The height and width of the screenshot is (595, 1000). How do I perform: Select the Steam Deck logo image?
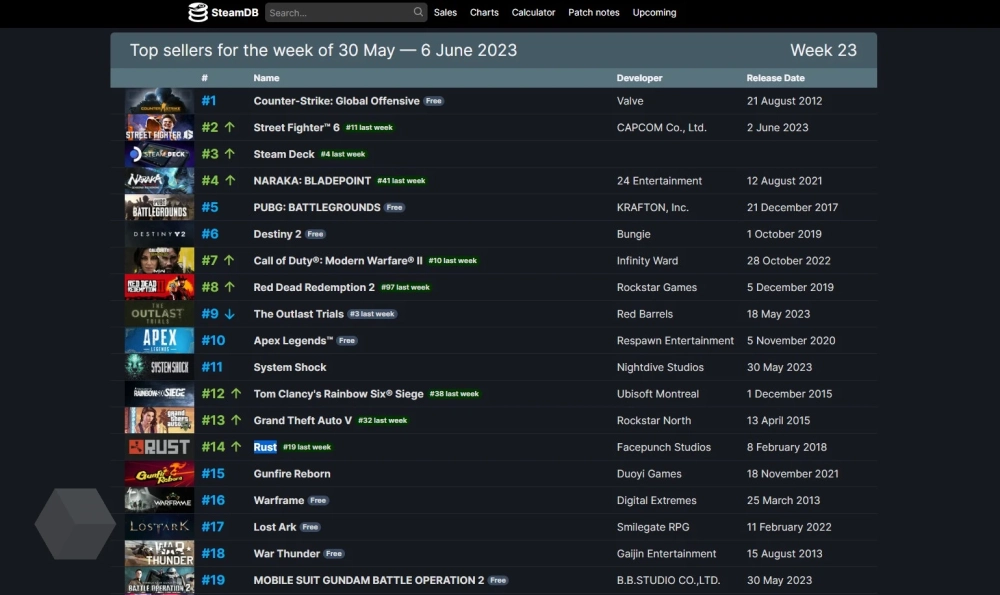pos(159,155)
